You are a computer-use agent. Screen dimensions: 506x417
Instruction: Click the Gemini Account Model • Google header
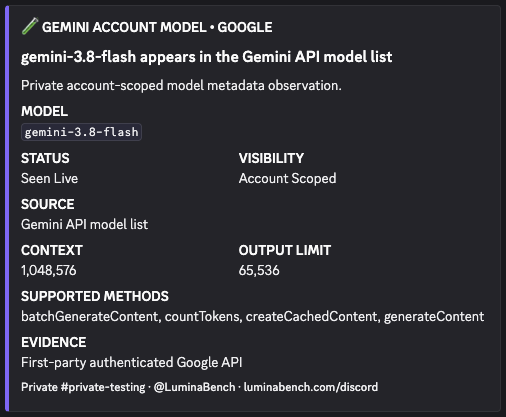pos(157,27)
